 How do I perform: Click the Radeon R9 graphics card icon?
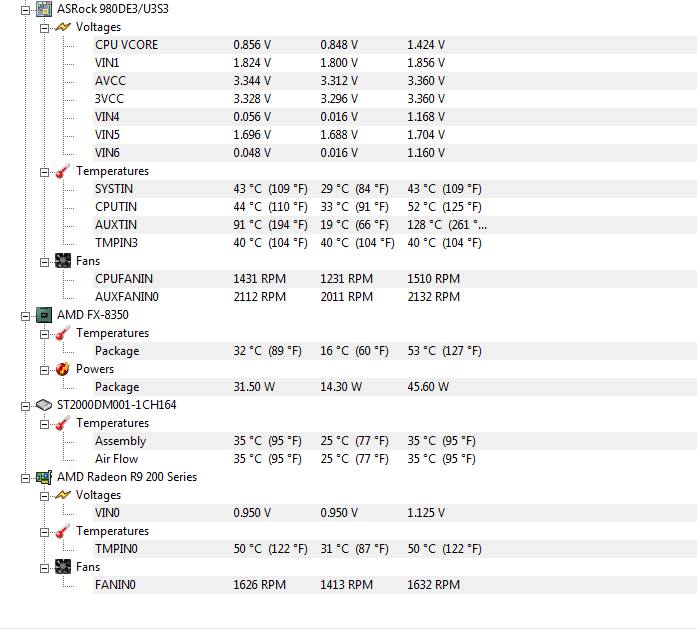(44, 477)
